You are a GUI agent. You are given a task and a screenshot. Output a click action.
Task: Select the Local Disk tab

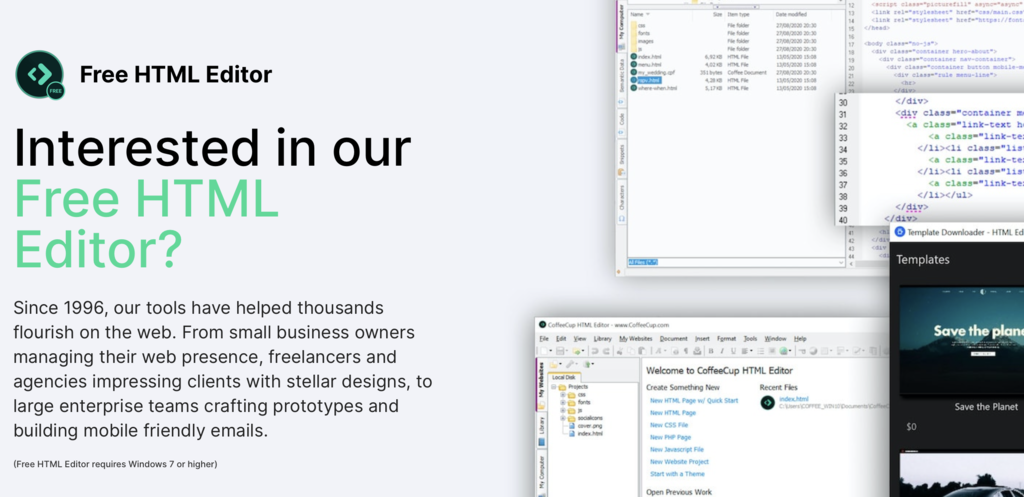coord(564,377)
